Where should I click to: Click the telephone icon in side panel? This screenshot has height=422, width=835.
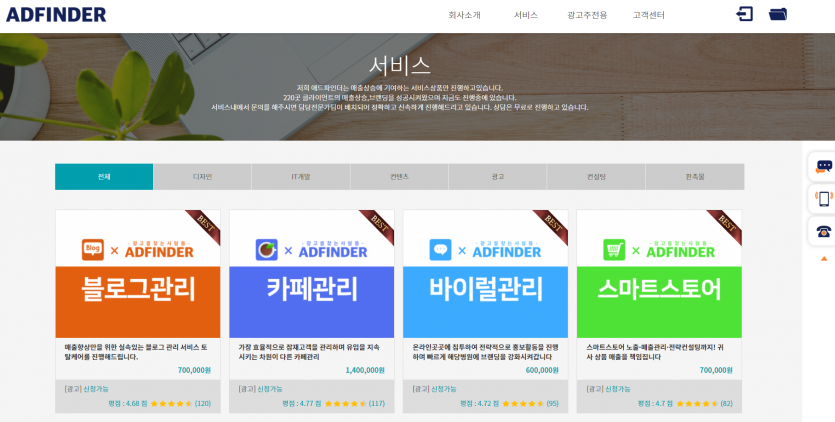824,231
